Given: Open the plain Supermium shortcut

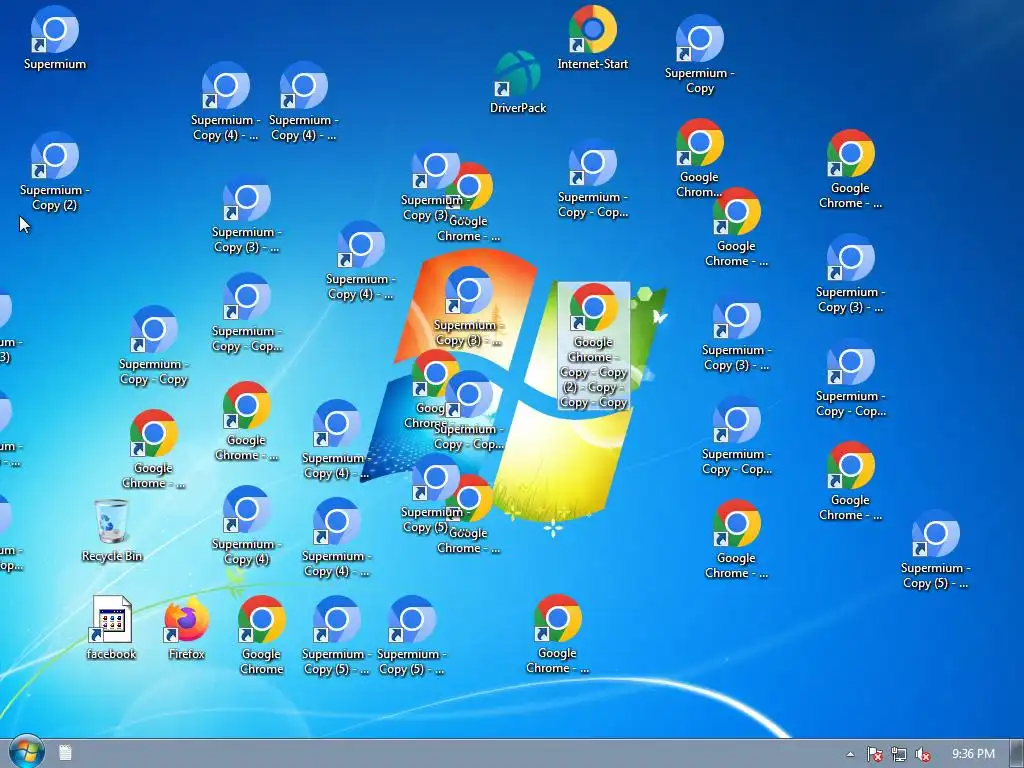Looking at the screenshot, I should pyautogui.click(x=55, y=38).
